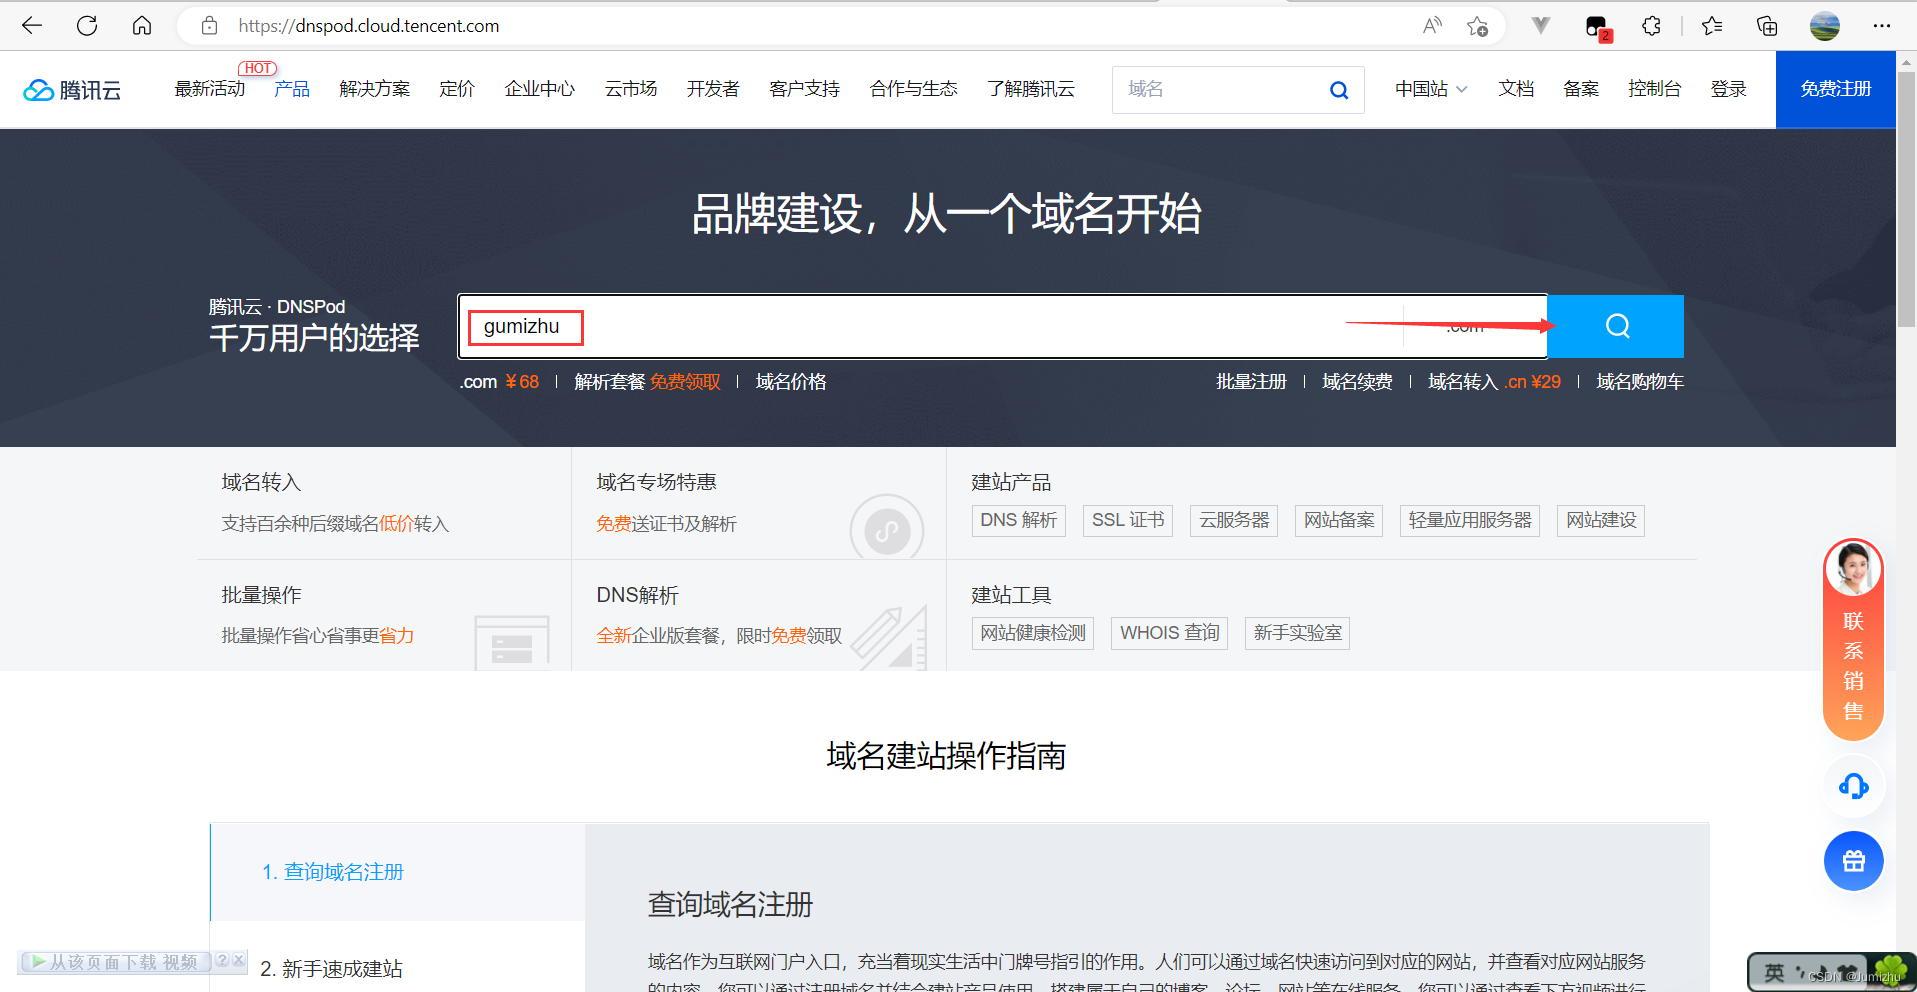
Task: Click the gray V extension icon
Action: 1541,26
